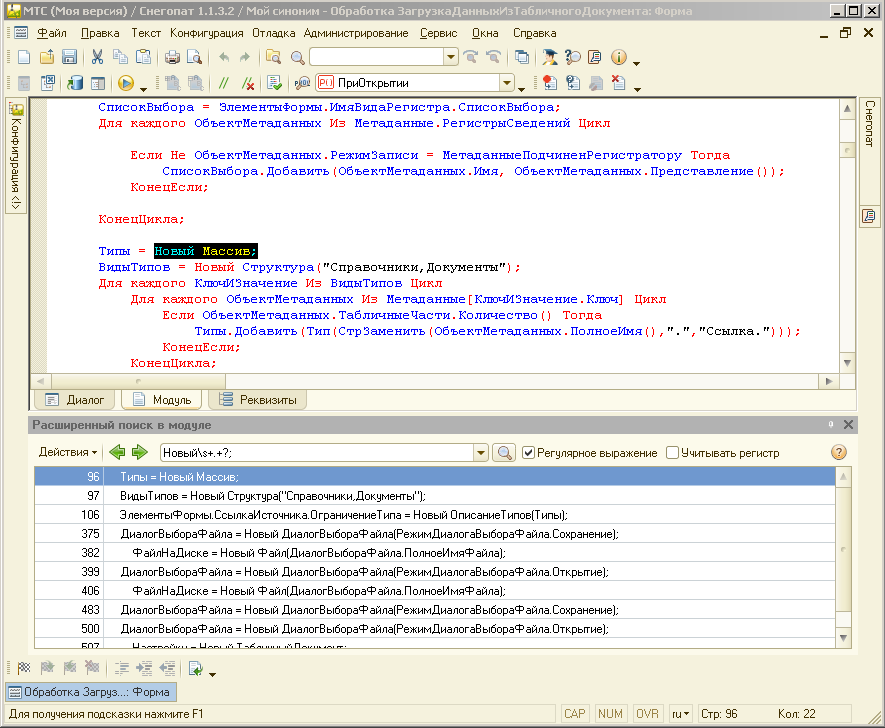Run search with magnifier button in search panel
Viewport: 885px width, 728px height.
pyautogui.click(x=505, y=453)
